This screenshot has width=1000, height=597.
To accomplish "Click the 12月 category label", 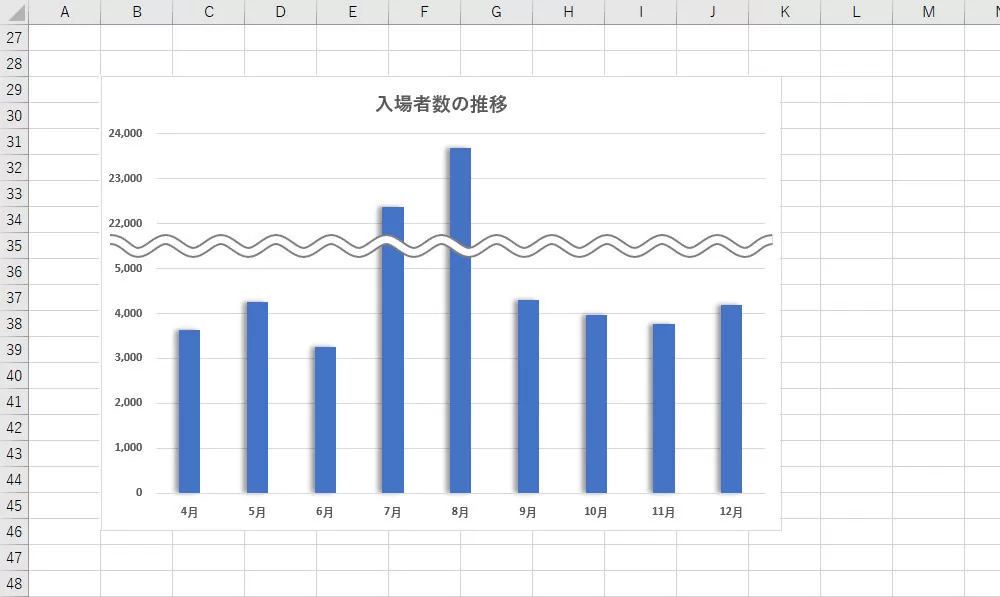I will (x=732, y=512).
